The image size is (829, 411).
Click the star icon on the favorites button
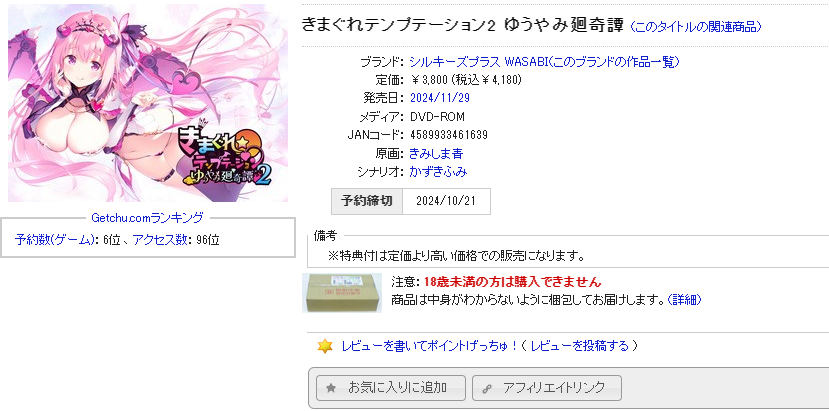(331, 388)
